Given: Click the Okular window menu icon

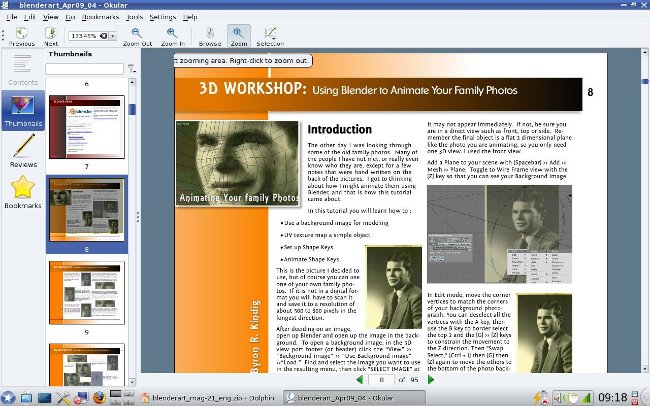Looking at the screenshot, I should tap(5, 5).
